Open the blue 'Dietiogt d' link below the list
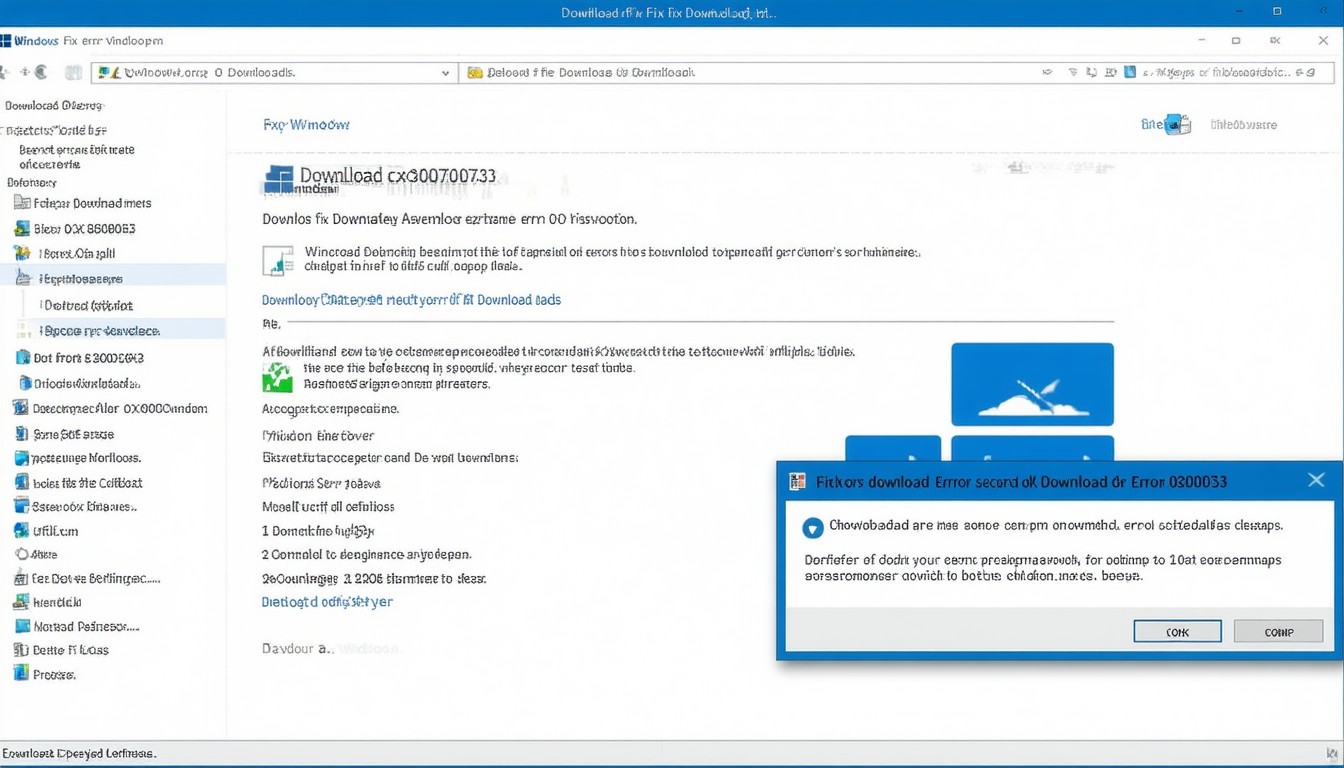This screenshot has height=768, width=1344. tap(327, 602)
